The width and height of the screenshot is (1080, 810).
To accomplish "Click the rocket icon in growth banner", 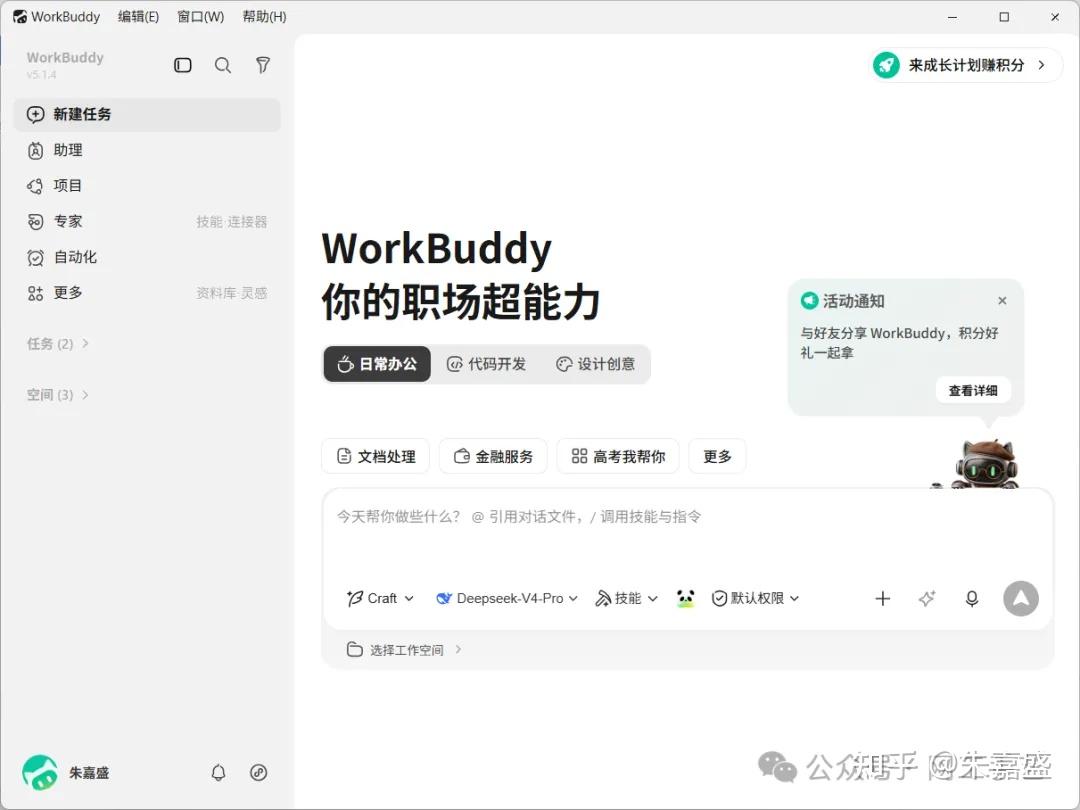I will tap(886, 65).
